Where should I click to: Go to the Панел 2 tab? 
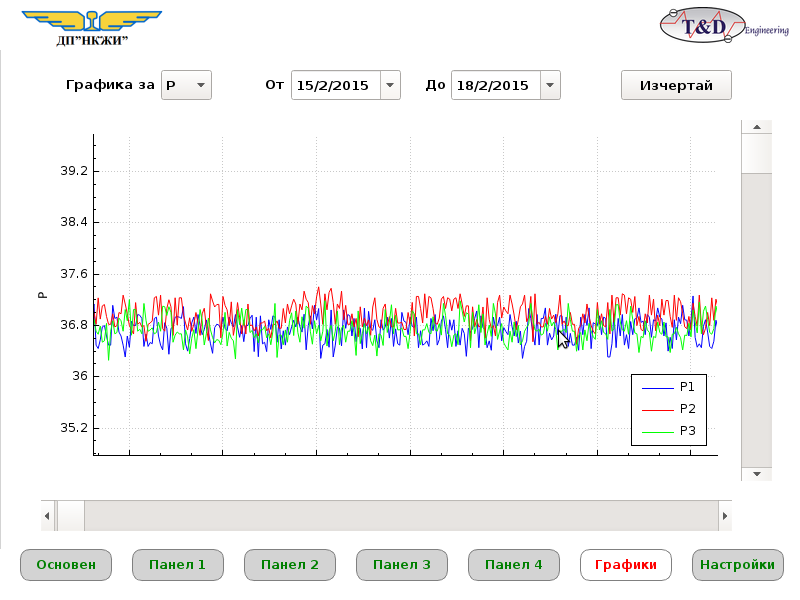click(289, 565)
